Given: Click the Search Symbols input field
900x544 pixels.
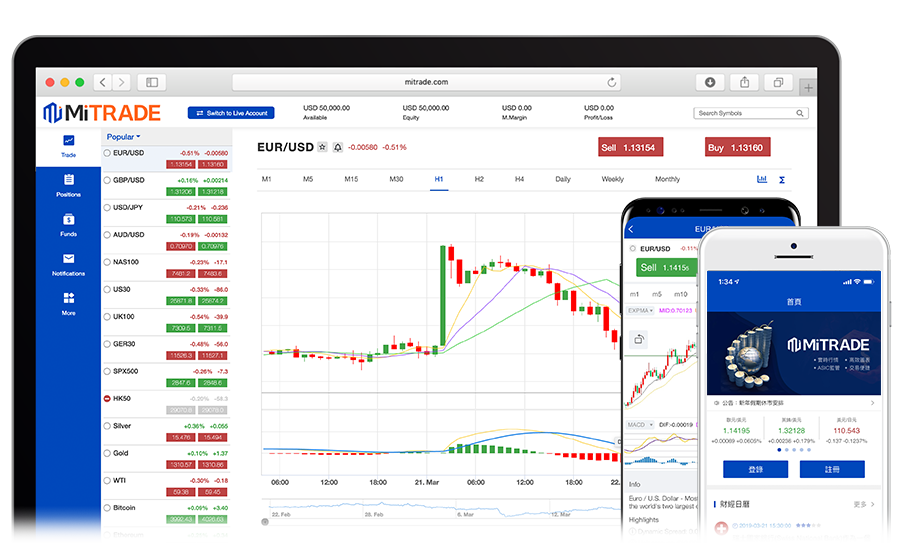Looking at the screenshot, I should click(x=750, y=113).
